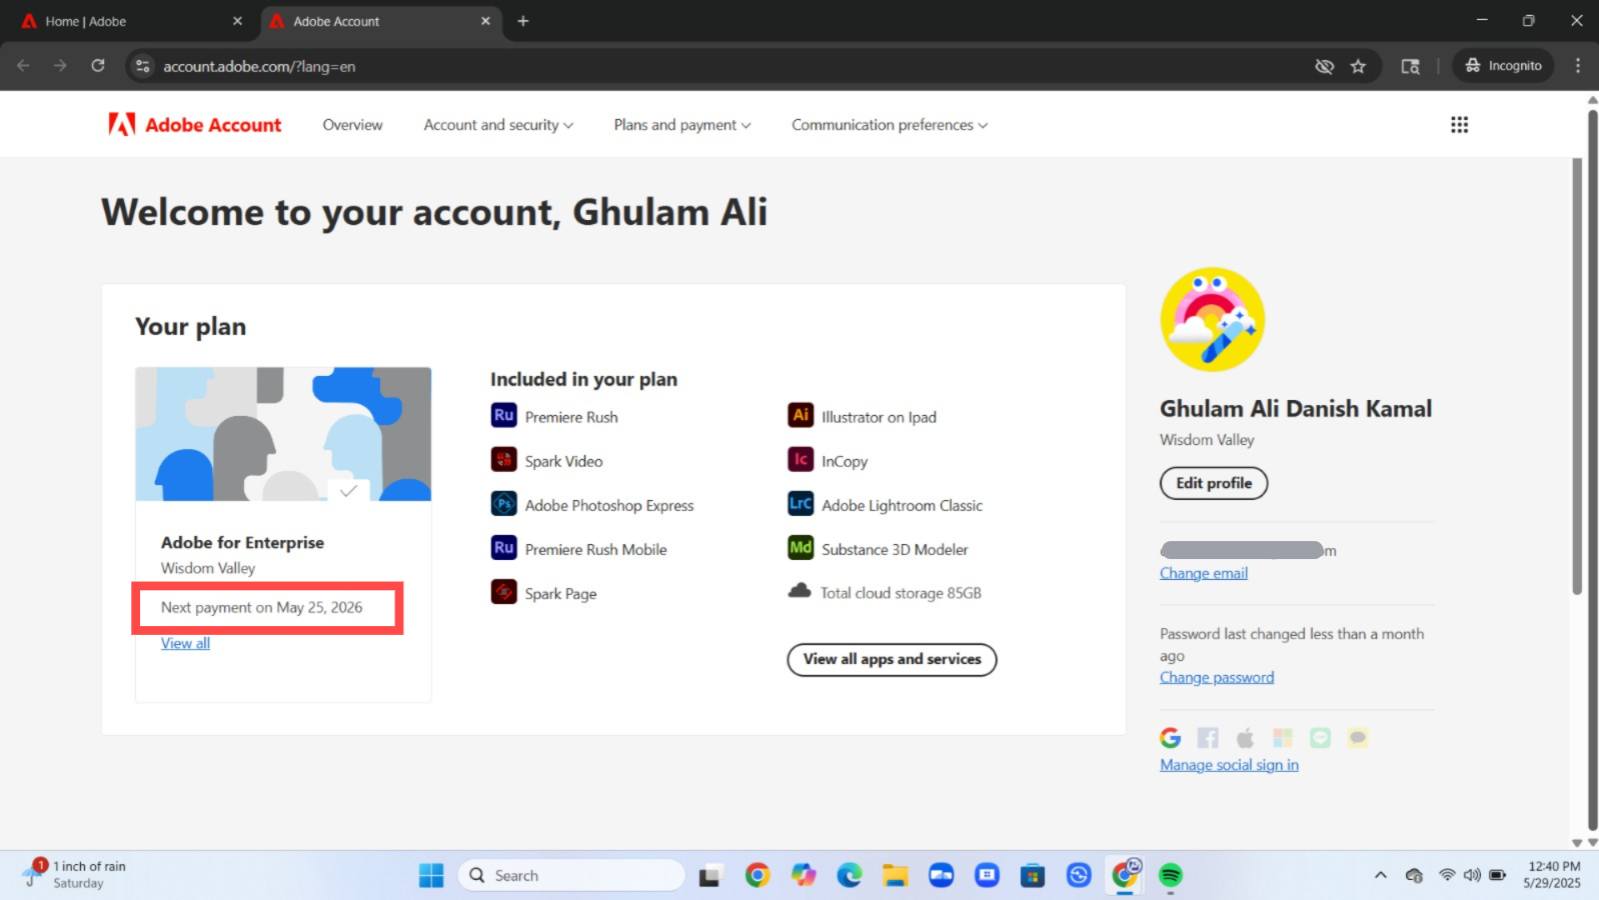
Task: Open the Change password link
Action: pos(1216,677)
